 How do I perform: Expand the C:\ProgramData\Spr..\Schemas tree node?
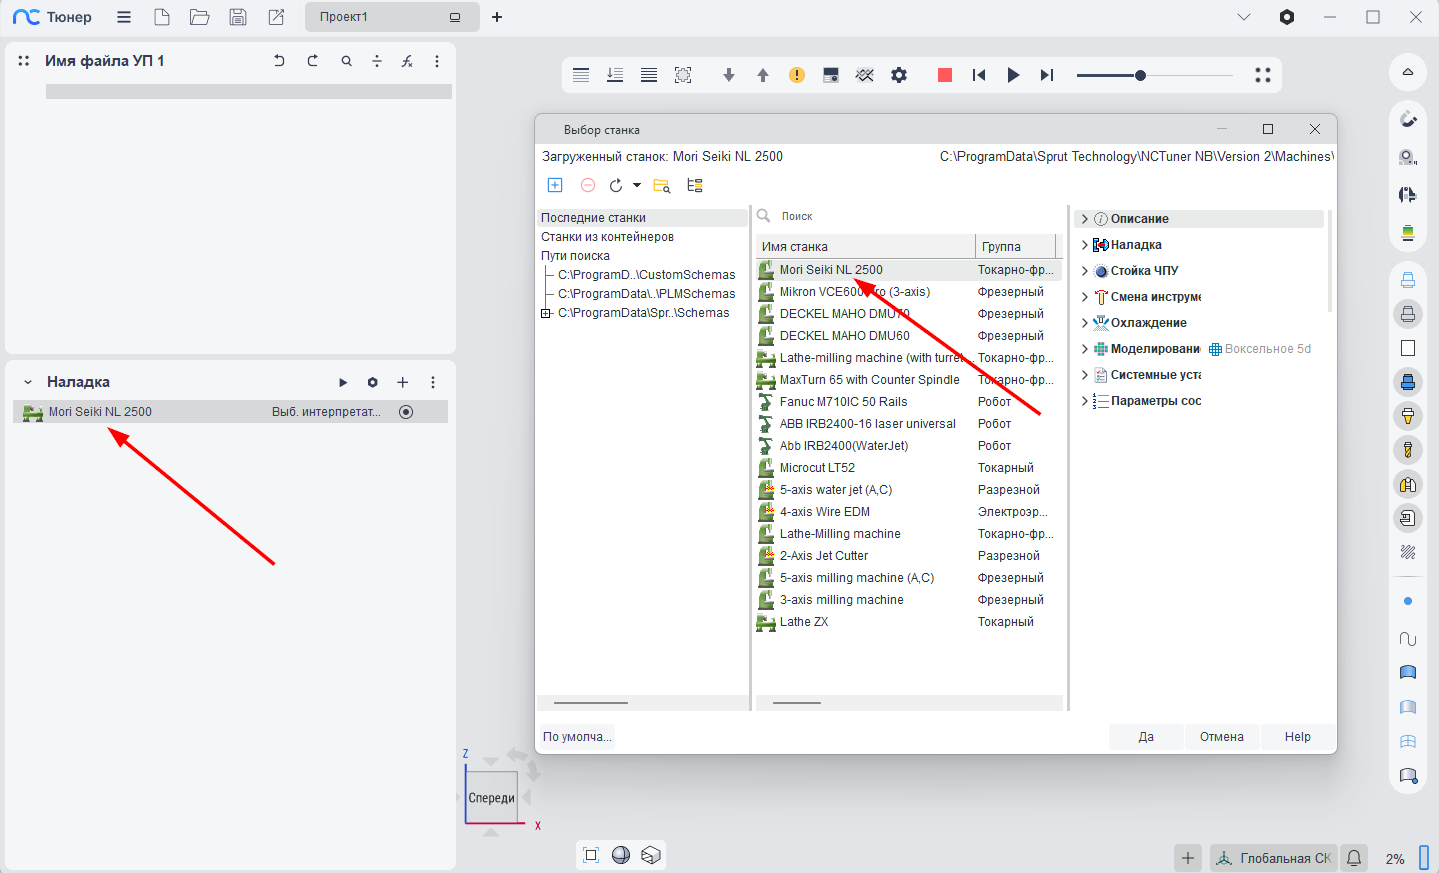coord(546,313)
